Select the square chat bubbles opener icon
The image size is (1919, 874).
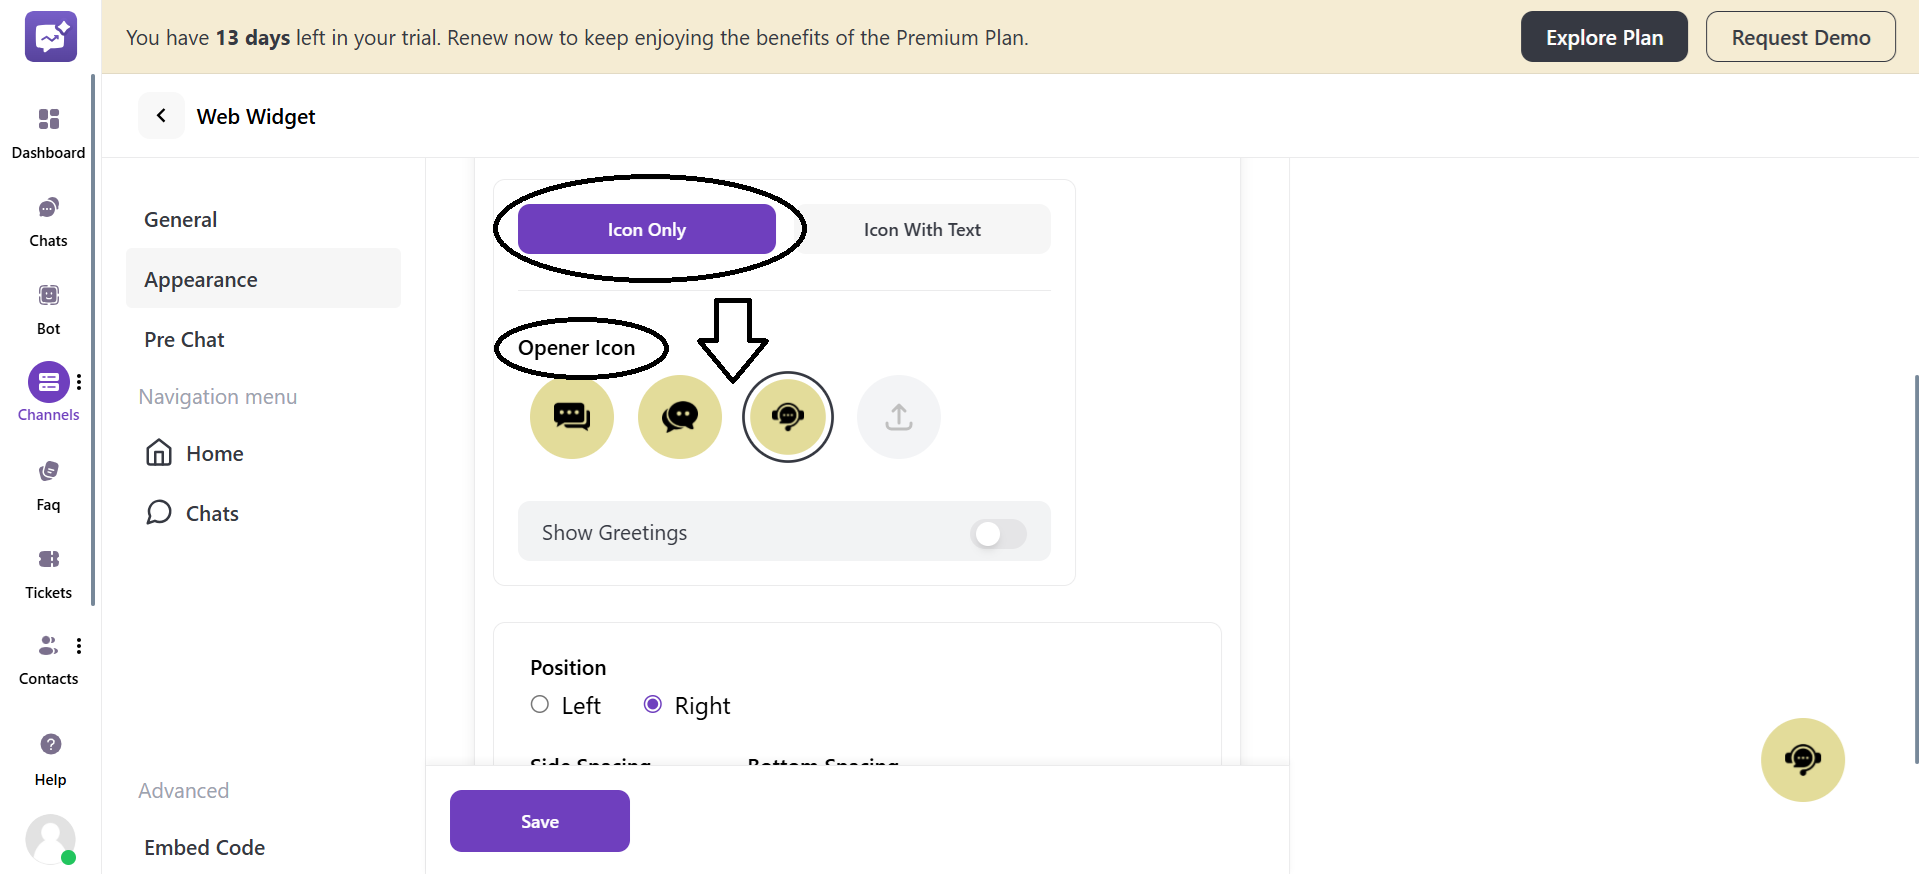pyautogui.click(x=572, y=417)
